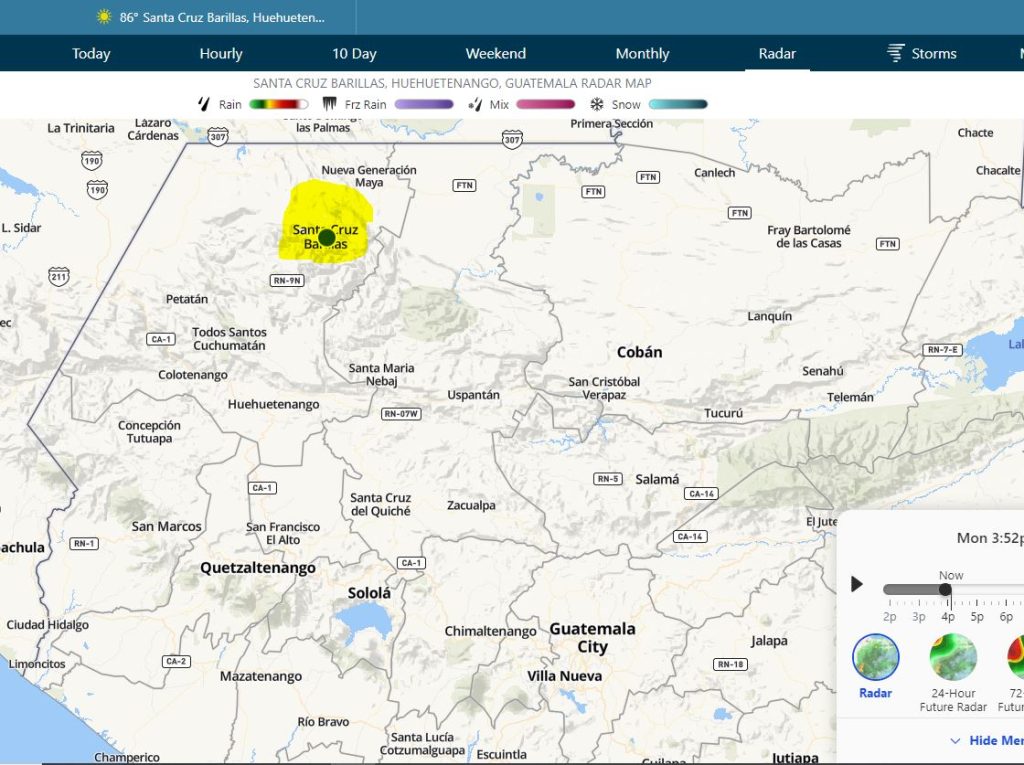The image size is (1024, 765).
Task: Switch to the Monthly tab
Action: click(x=642, y=54)
